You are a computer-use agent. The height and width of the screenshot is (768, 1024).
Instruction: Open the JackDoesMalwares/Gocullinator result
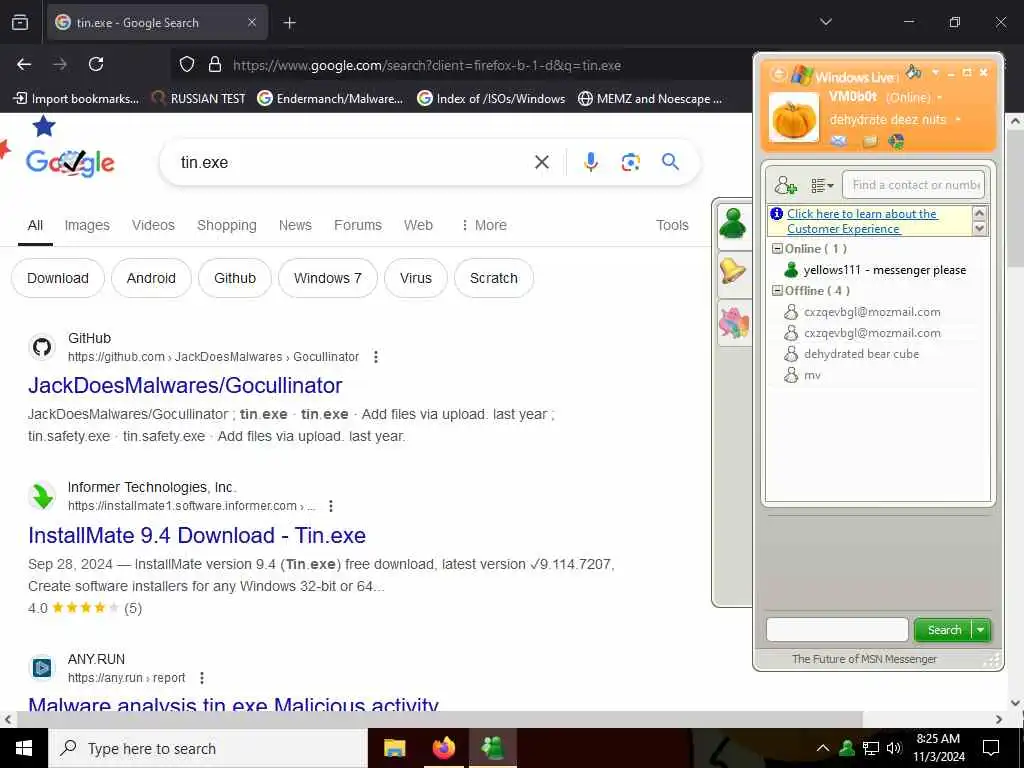point(185,385)
